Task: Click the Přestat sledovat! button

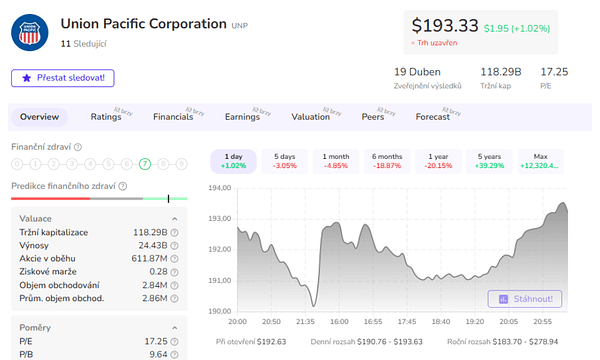Action: point(63,78)
